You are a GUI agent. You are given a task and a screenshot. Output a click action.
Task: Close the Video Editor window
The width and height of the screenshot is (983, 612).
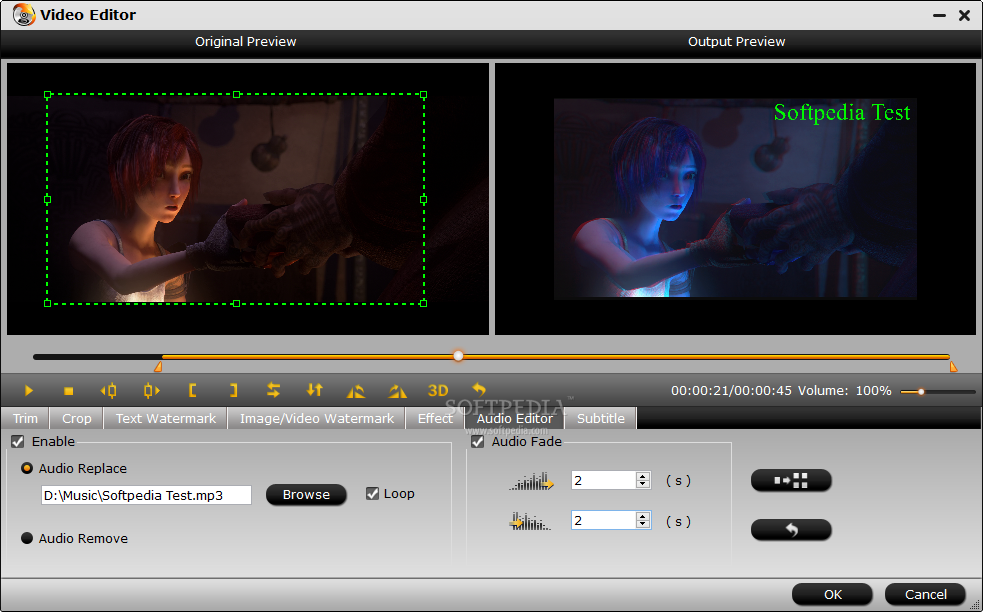click(x=965, y=16)
